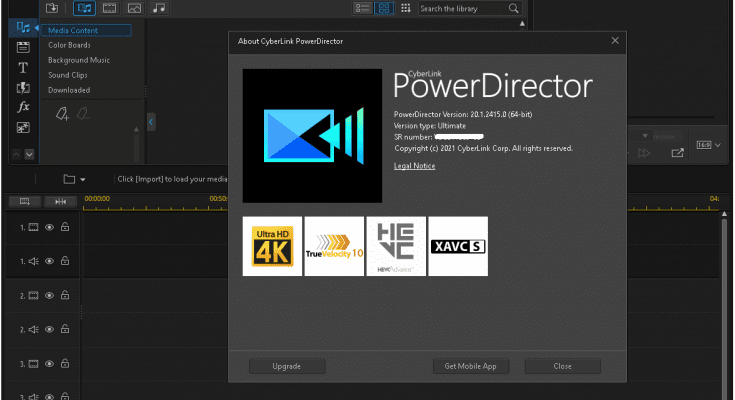735x400 pixels.
Task: Click the Close button in About dialog
Action: pyautogui.click(x=562, y=366)
